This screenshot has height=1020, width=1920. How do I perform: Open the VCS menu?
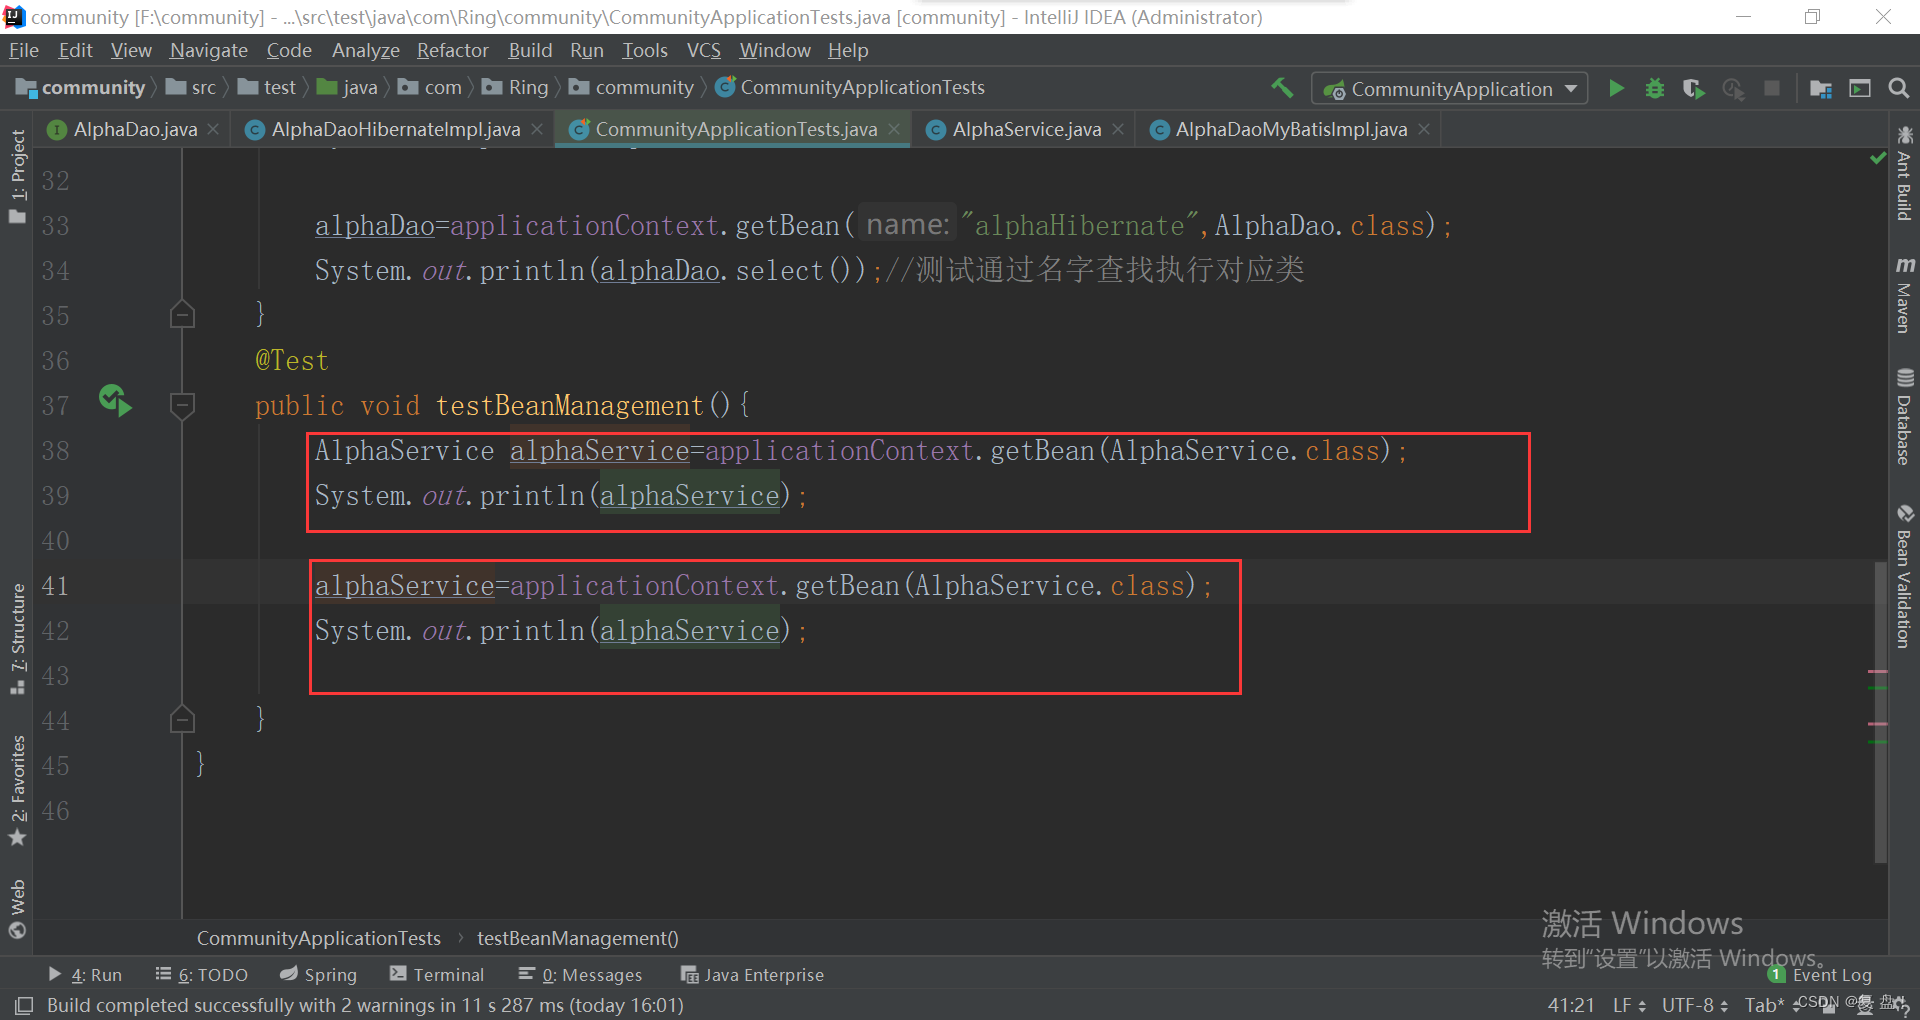[703, 50]
